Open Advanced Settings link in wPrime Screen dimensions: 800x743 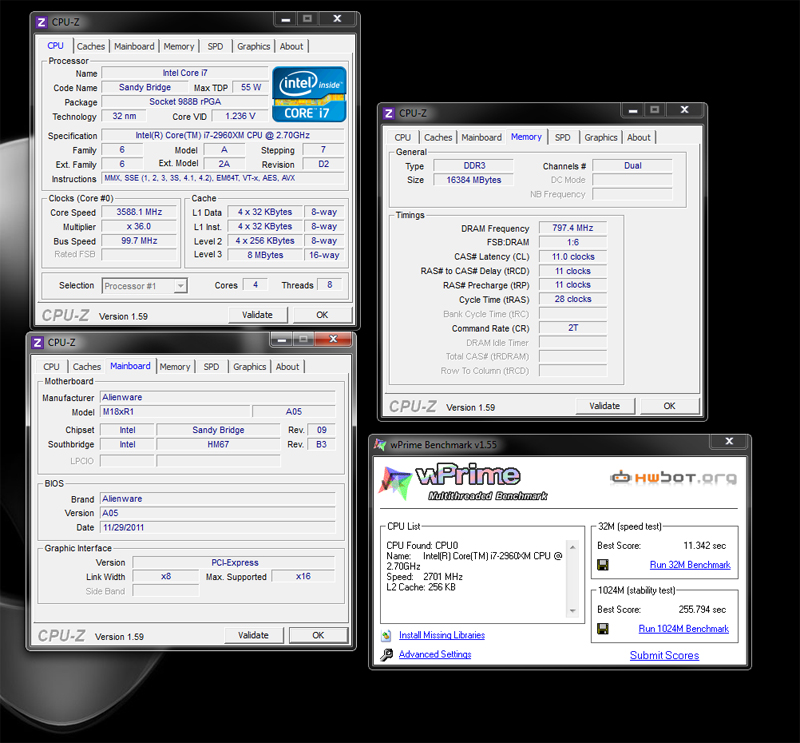click(x=435, y=654)
